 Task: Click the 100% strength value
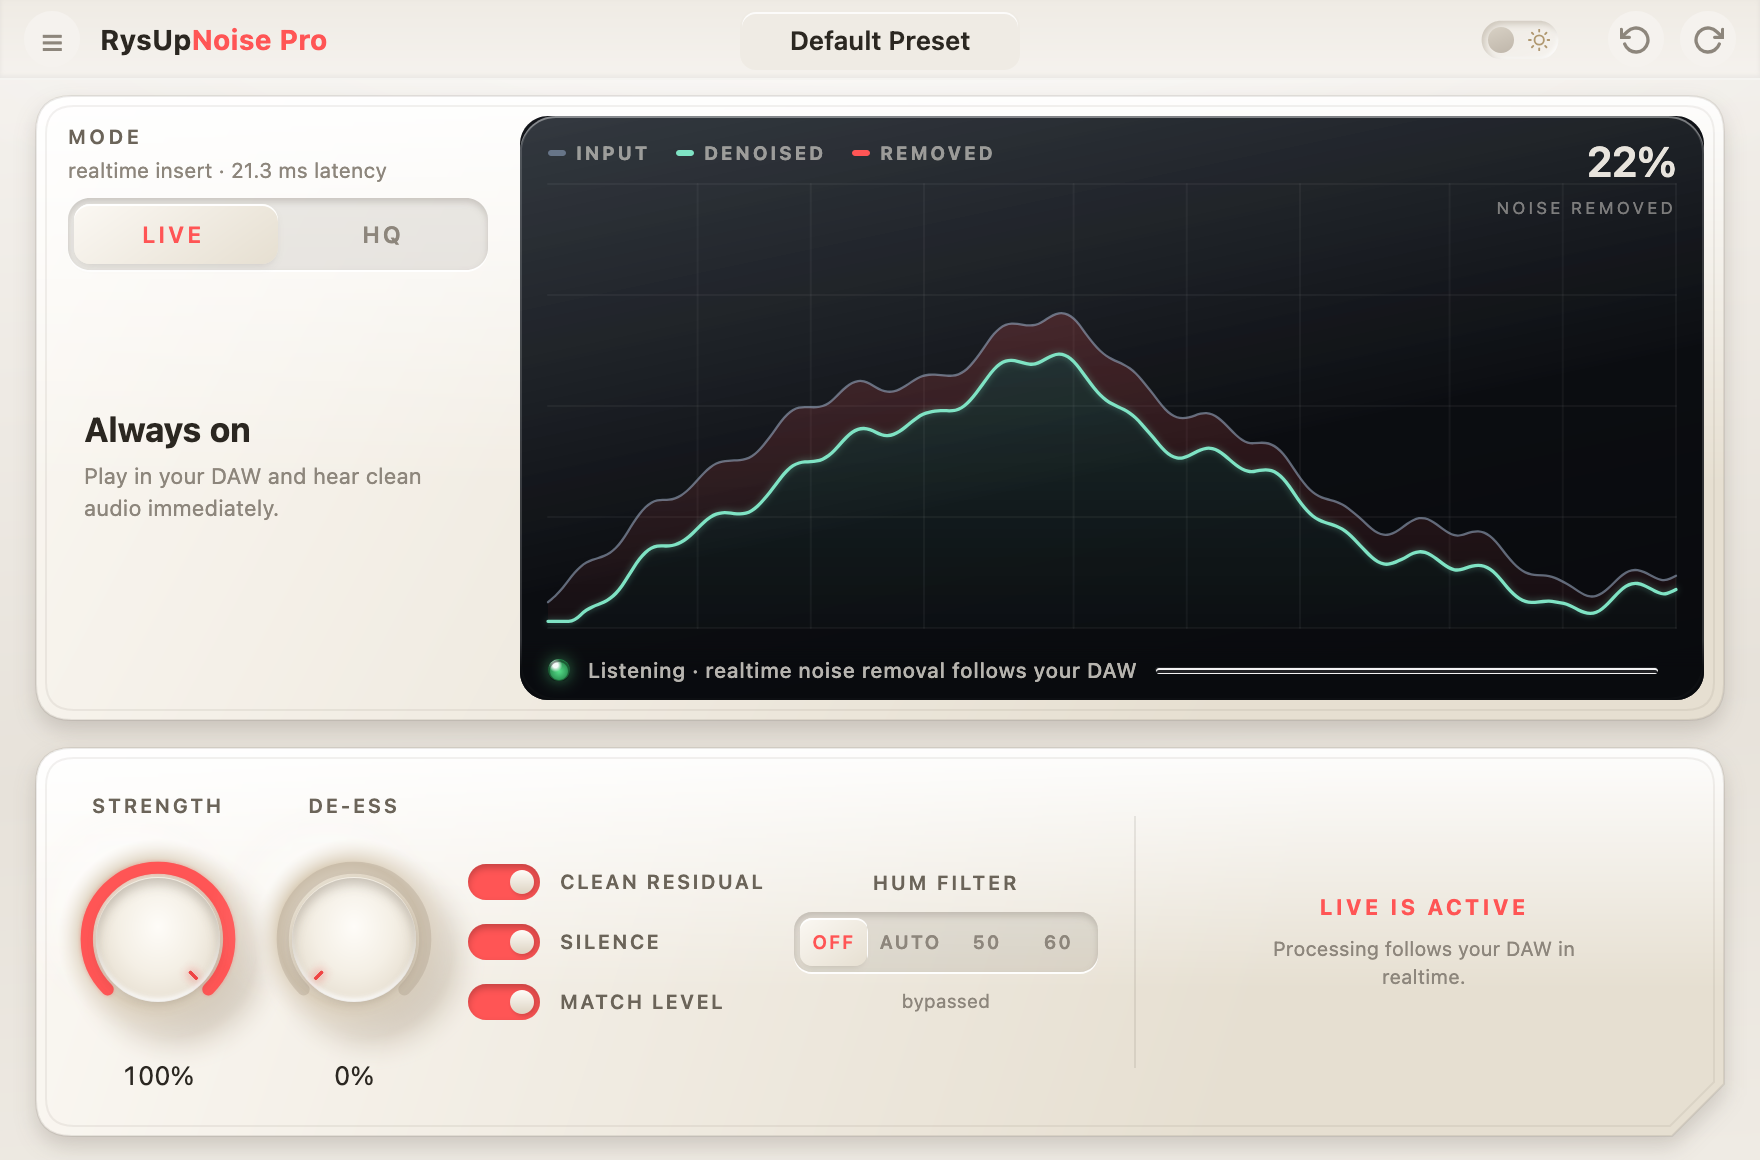tap(158, 1076)
